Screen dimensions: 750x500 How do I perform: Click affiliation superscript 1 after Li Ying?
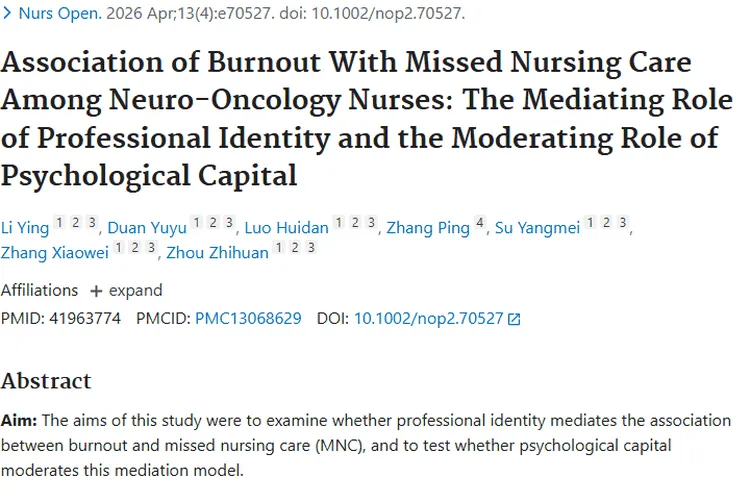58,222
